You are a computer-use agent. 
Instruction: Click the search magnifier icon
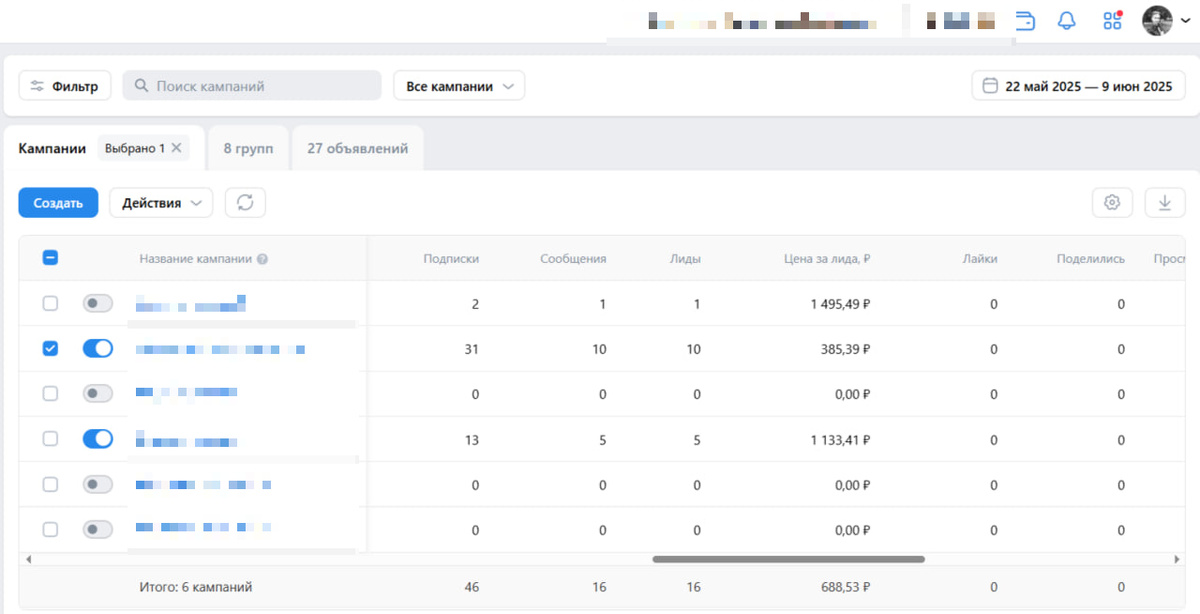(x=141, y=86)
